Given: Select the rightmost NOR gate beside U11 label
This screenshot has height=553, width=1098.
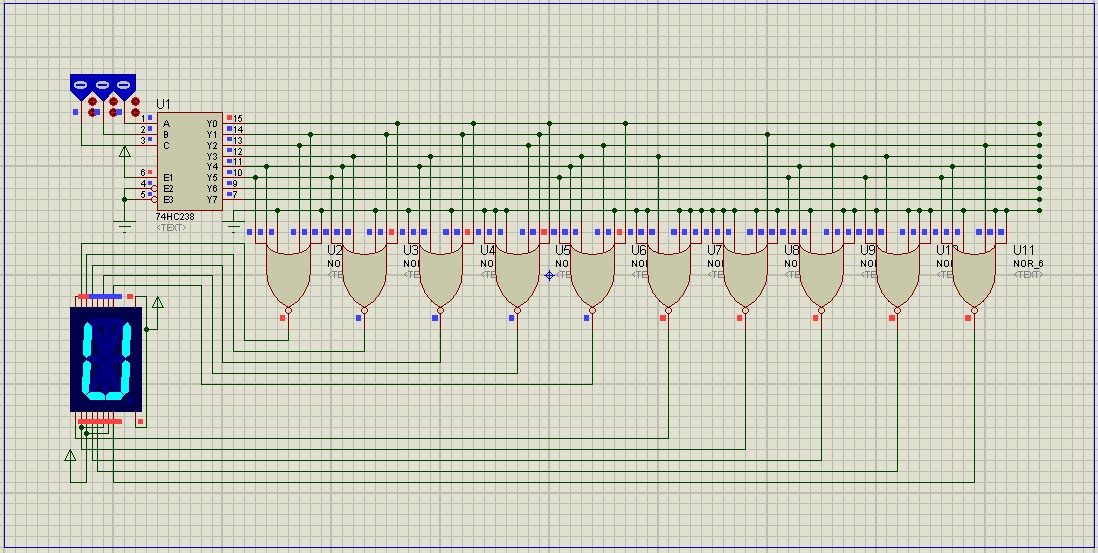Looking at the screenshot, I should click(x=973, y=277).
